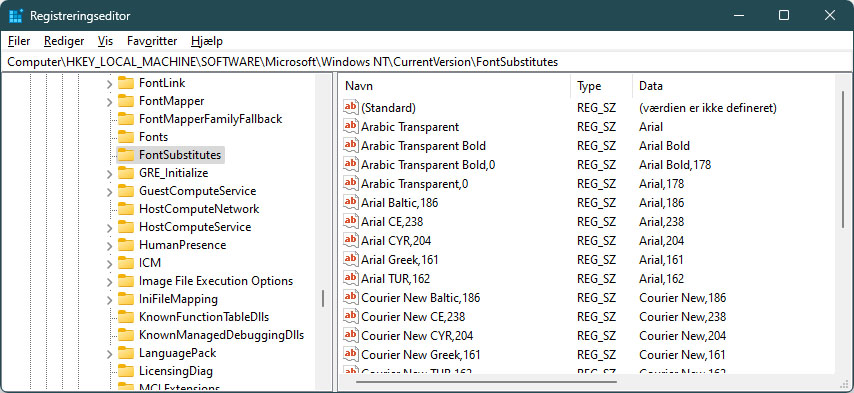854x393 pixels.
Task: Click the Arial Greek,161 value icon
Action: pos(351,259)
